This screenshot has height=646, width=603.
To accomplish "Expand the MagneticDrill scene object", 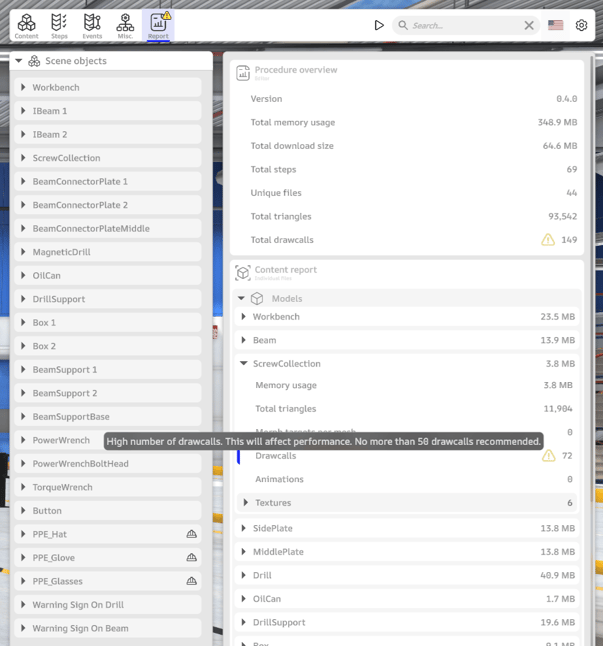I will pos(23,252).
